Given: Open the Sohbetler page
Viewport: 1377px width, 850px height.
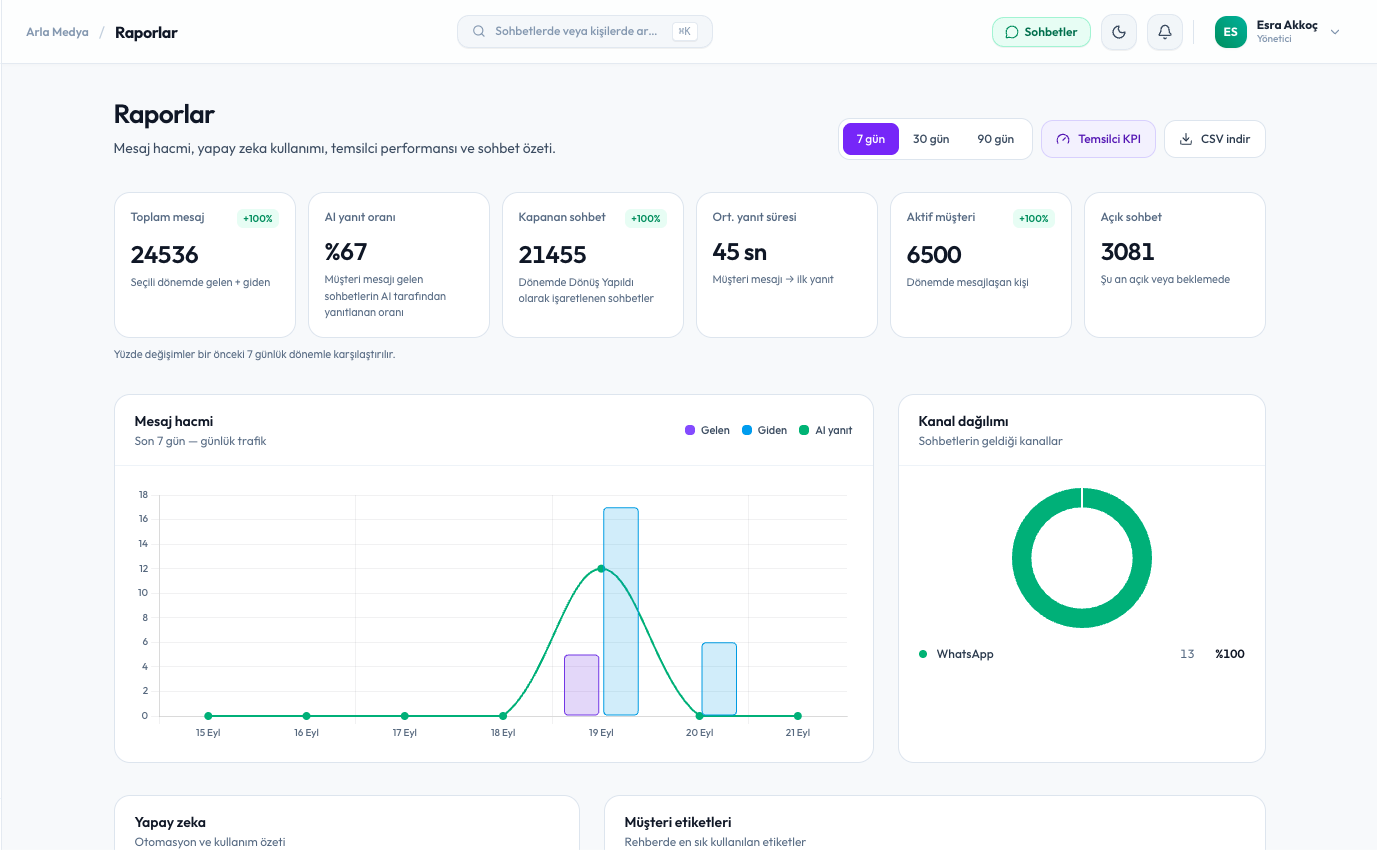Looking at the screenshot, I should (x=1041, y=32).
